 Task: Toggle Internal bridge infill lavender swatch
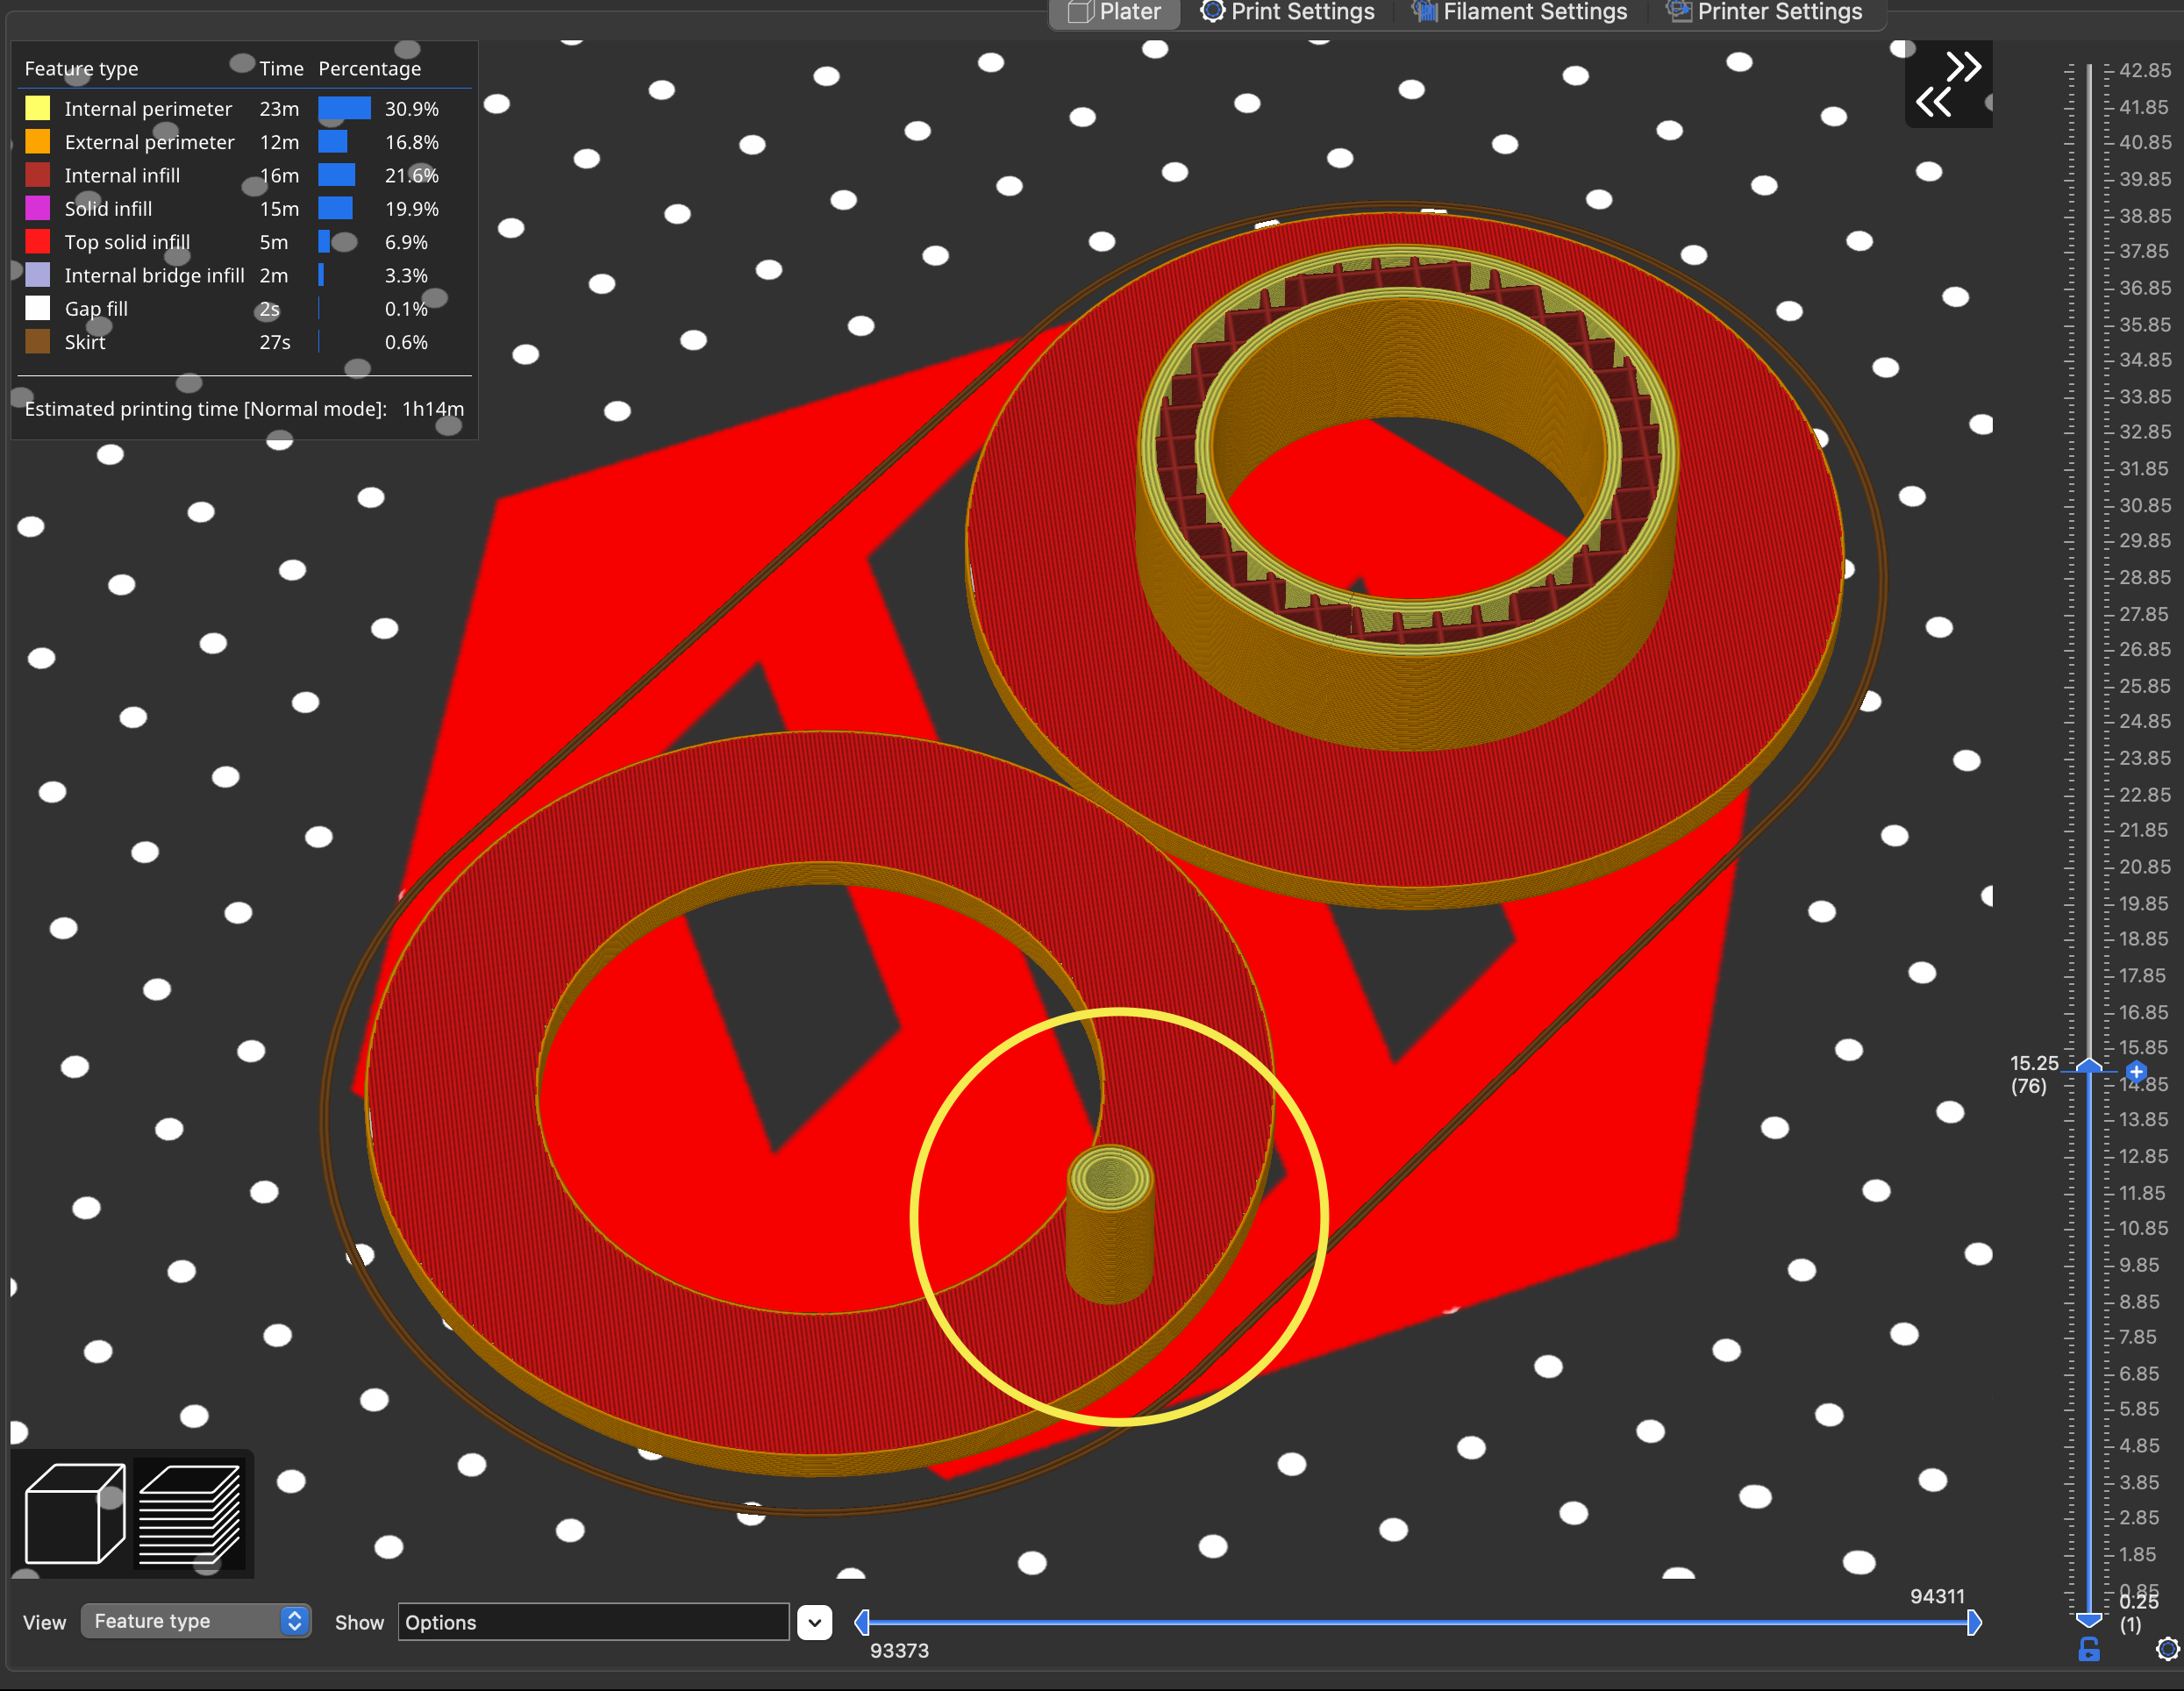pos(37,275)
